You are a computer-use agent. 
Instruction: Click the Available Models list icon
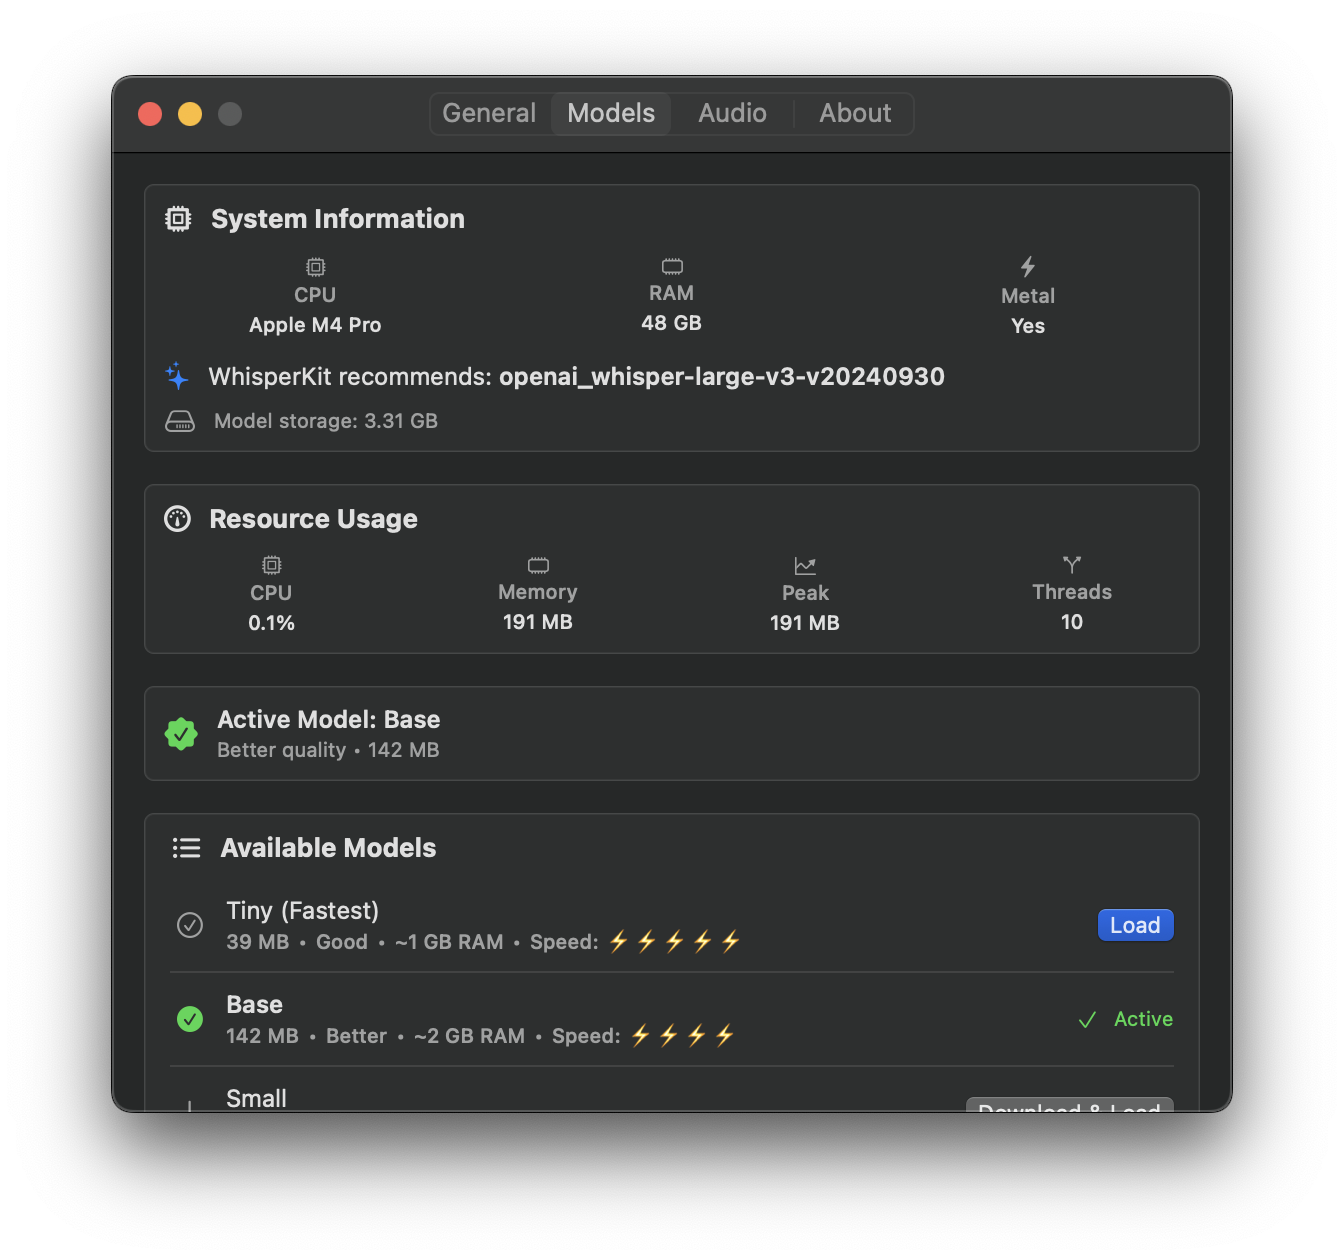[186, 847]
